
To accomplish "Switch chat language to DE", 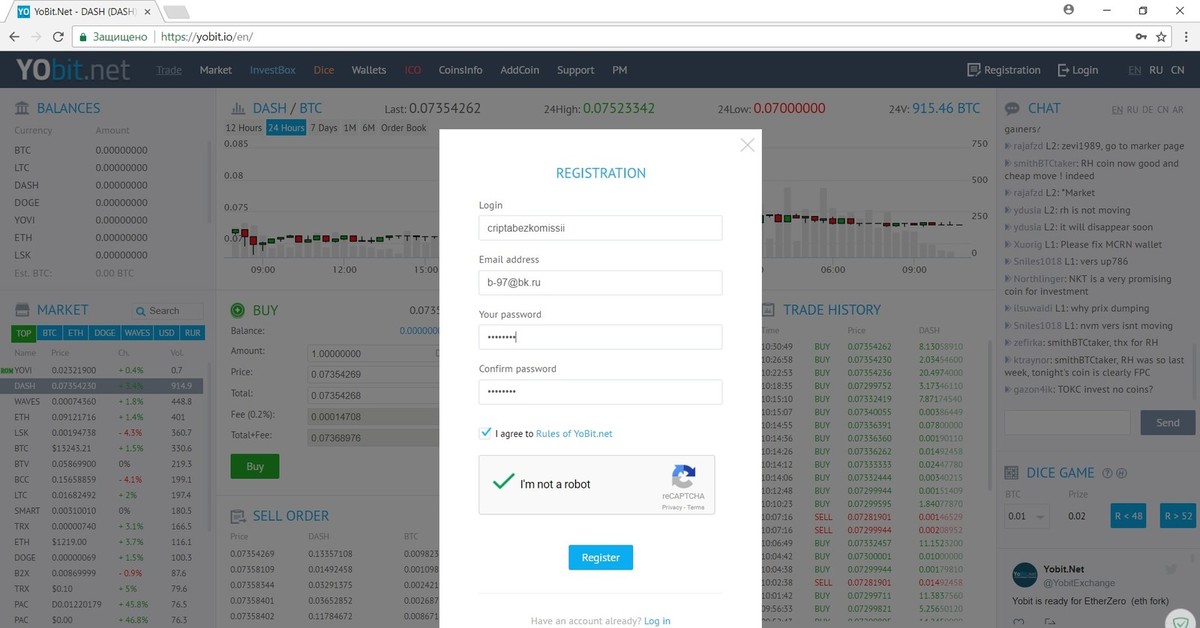I will point(1149,109).
